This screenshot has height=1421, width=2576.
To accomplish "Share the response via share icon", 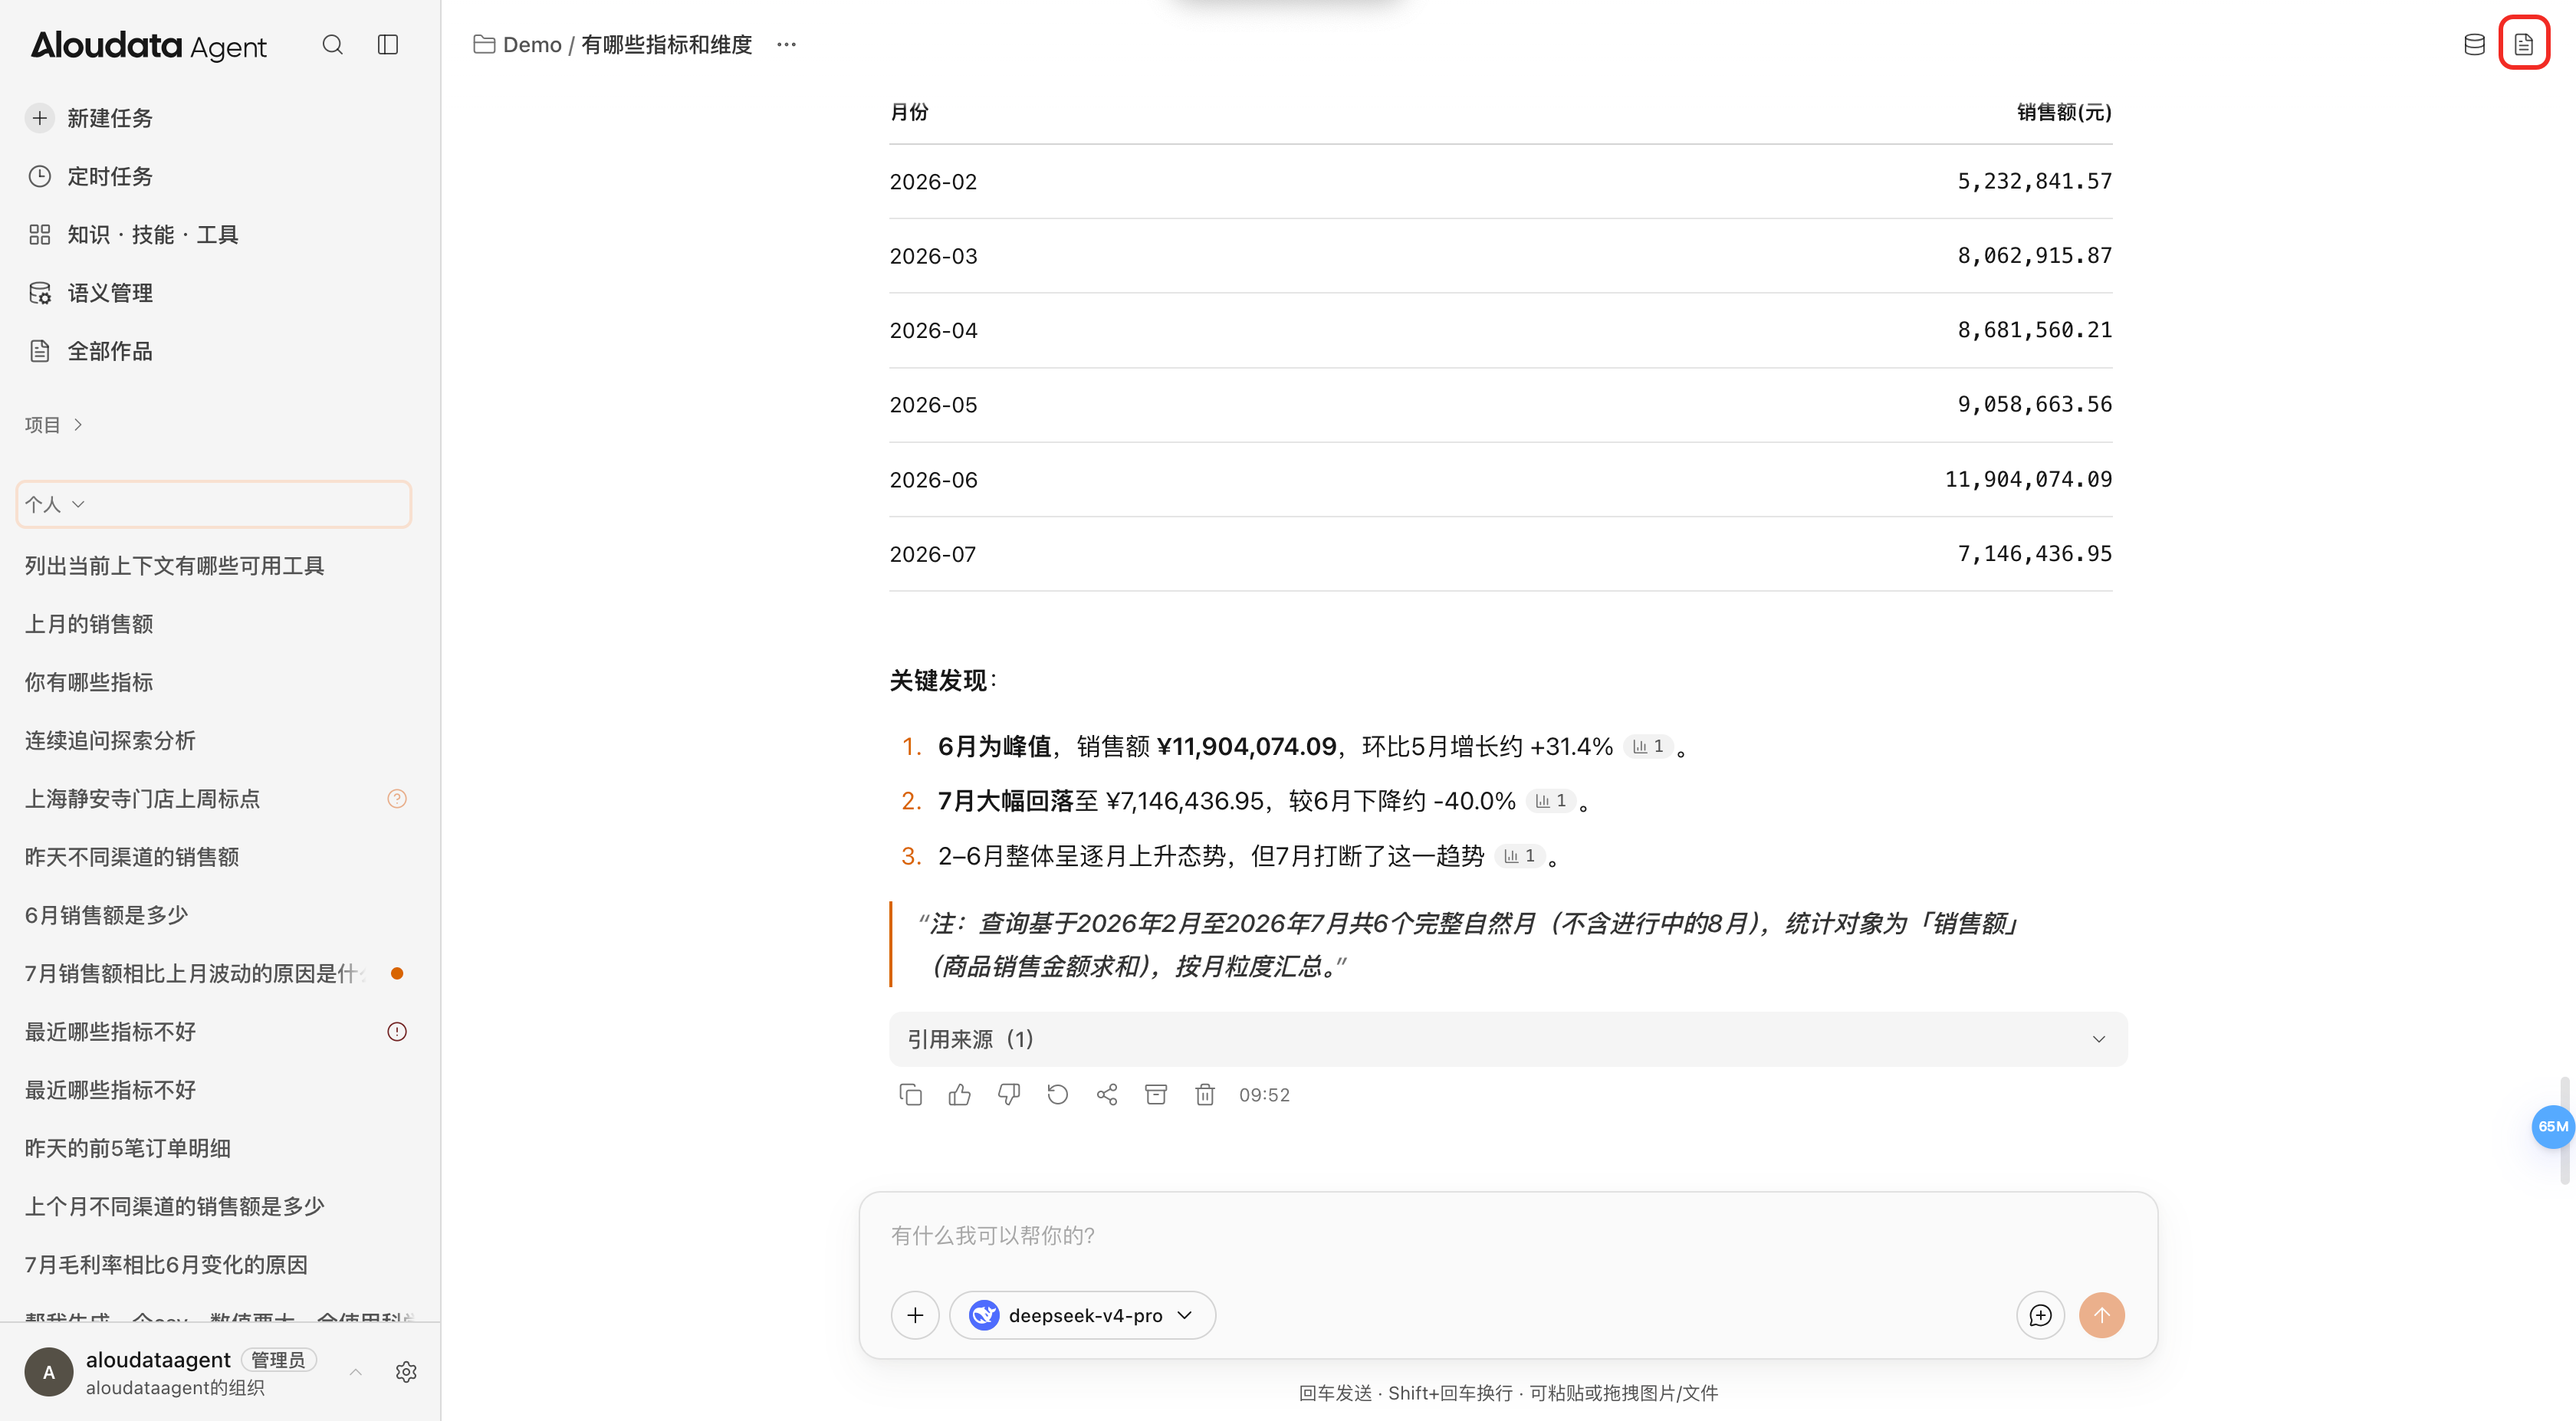I will [1106, 1094].
